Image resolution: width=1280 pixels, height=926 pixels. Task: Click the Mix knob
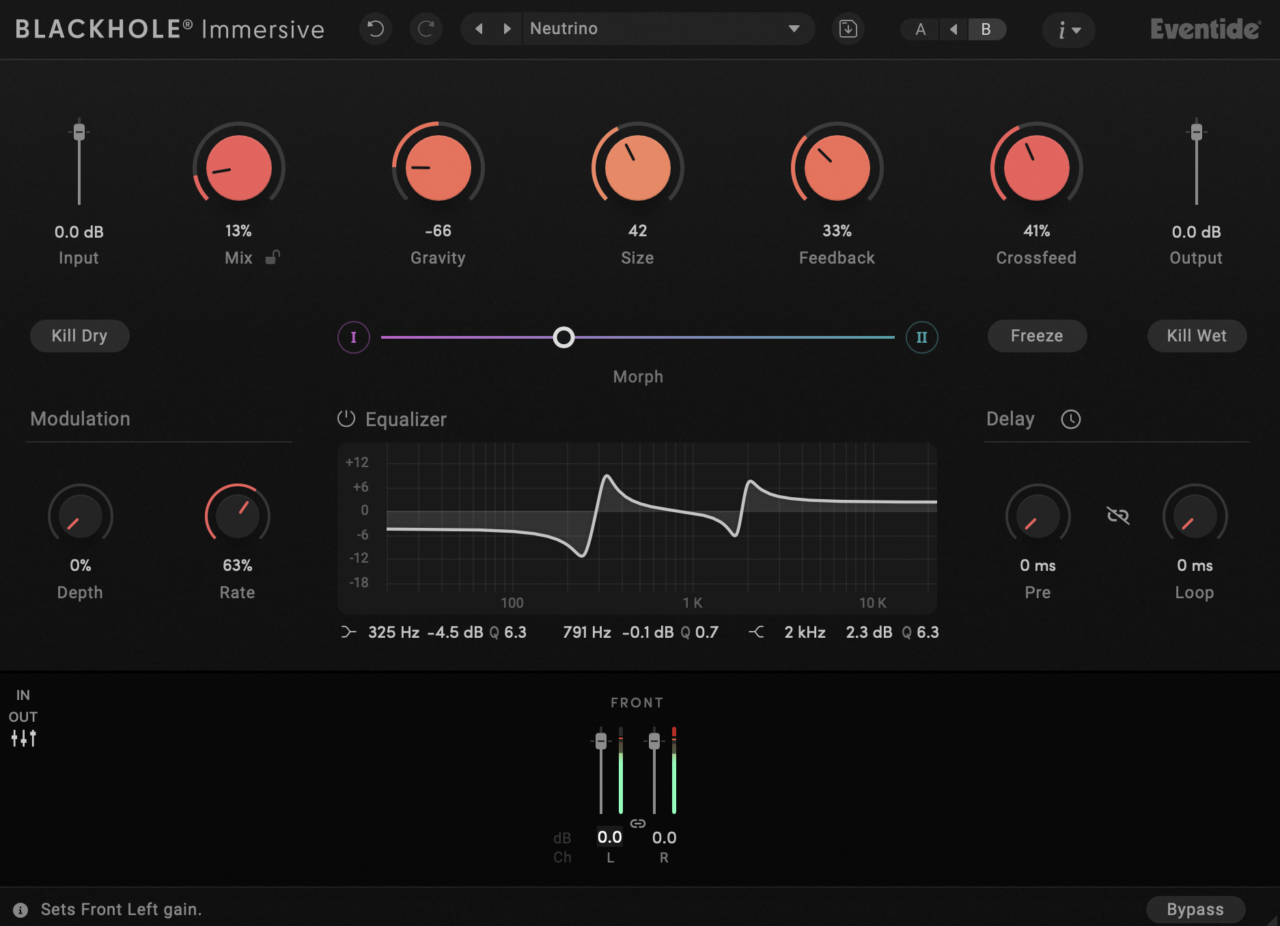239,168
